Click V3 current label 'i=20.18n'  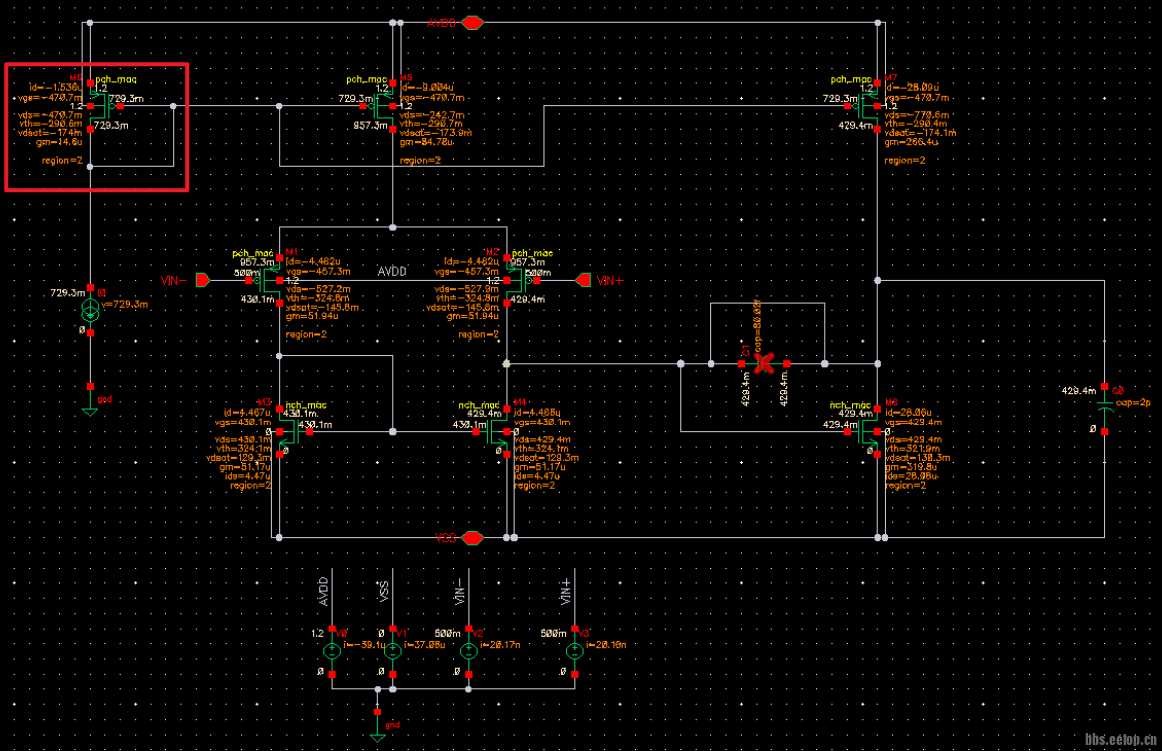point(606,645)
